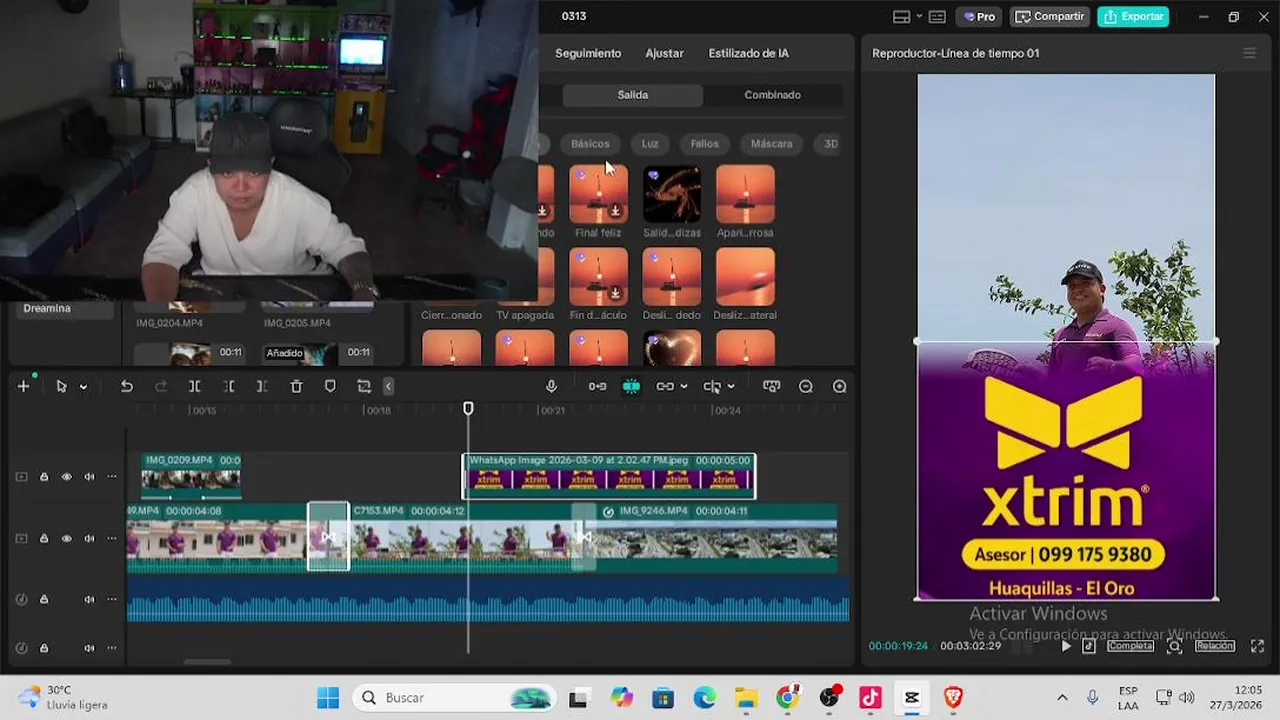Collapse the toolbar with the left chevron
Image resolution: width=1280 pixels, height=720 pixels.
389,386
